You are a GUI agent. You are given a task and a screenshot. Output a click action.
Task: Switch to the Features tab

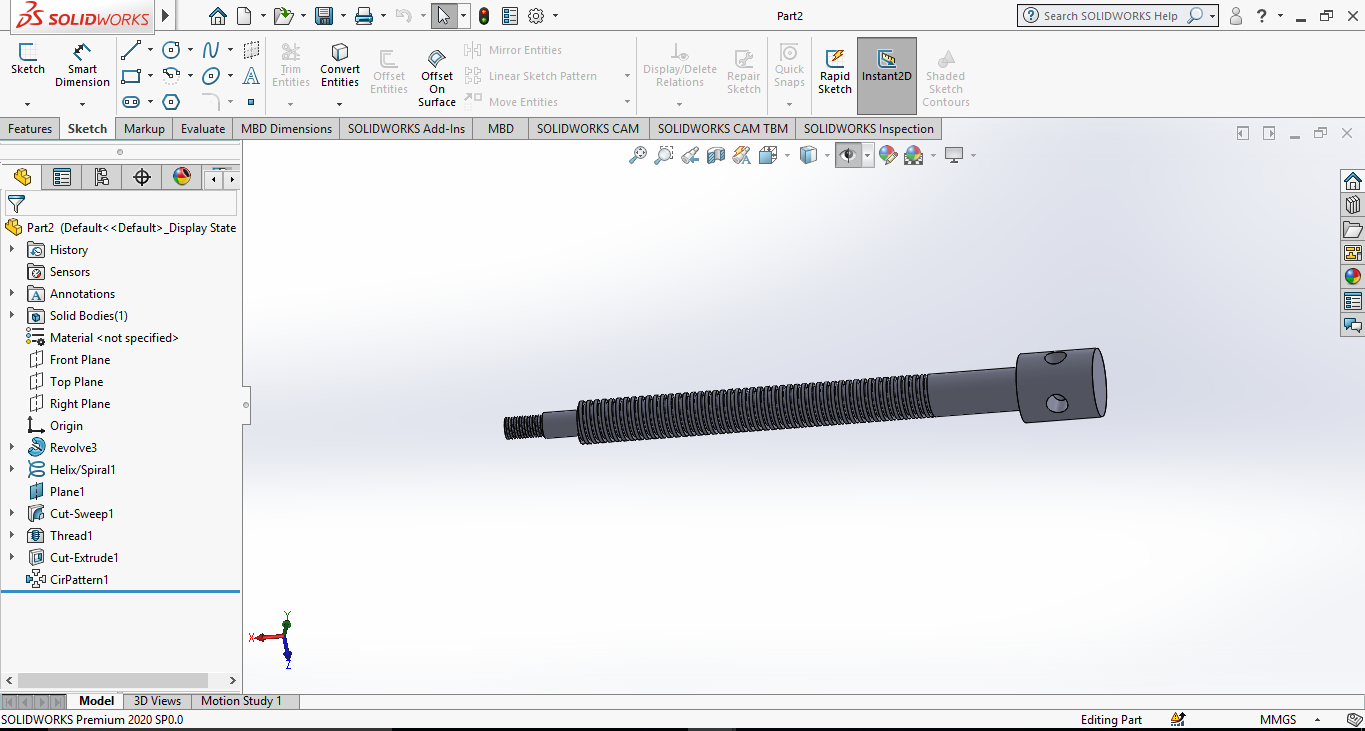(x=30, y=129)
